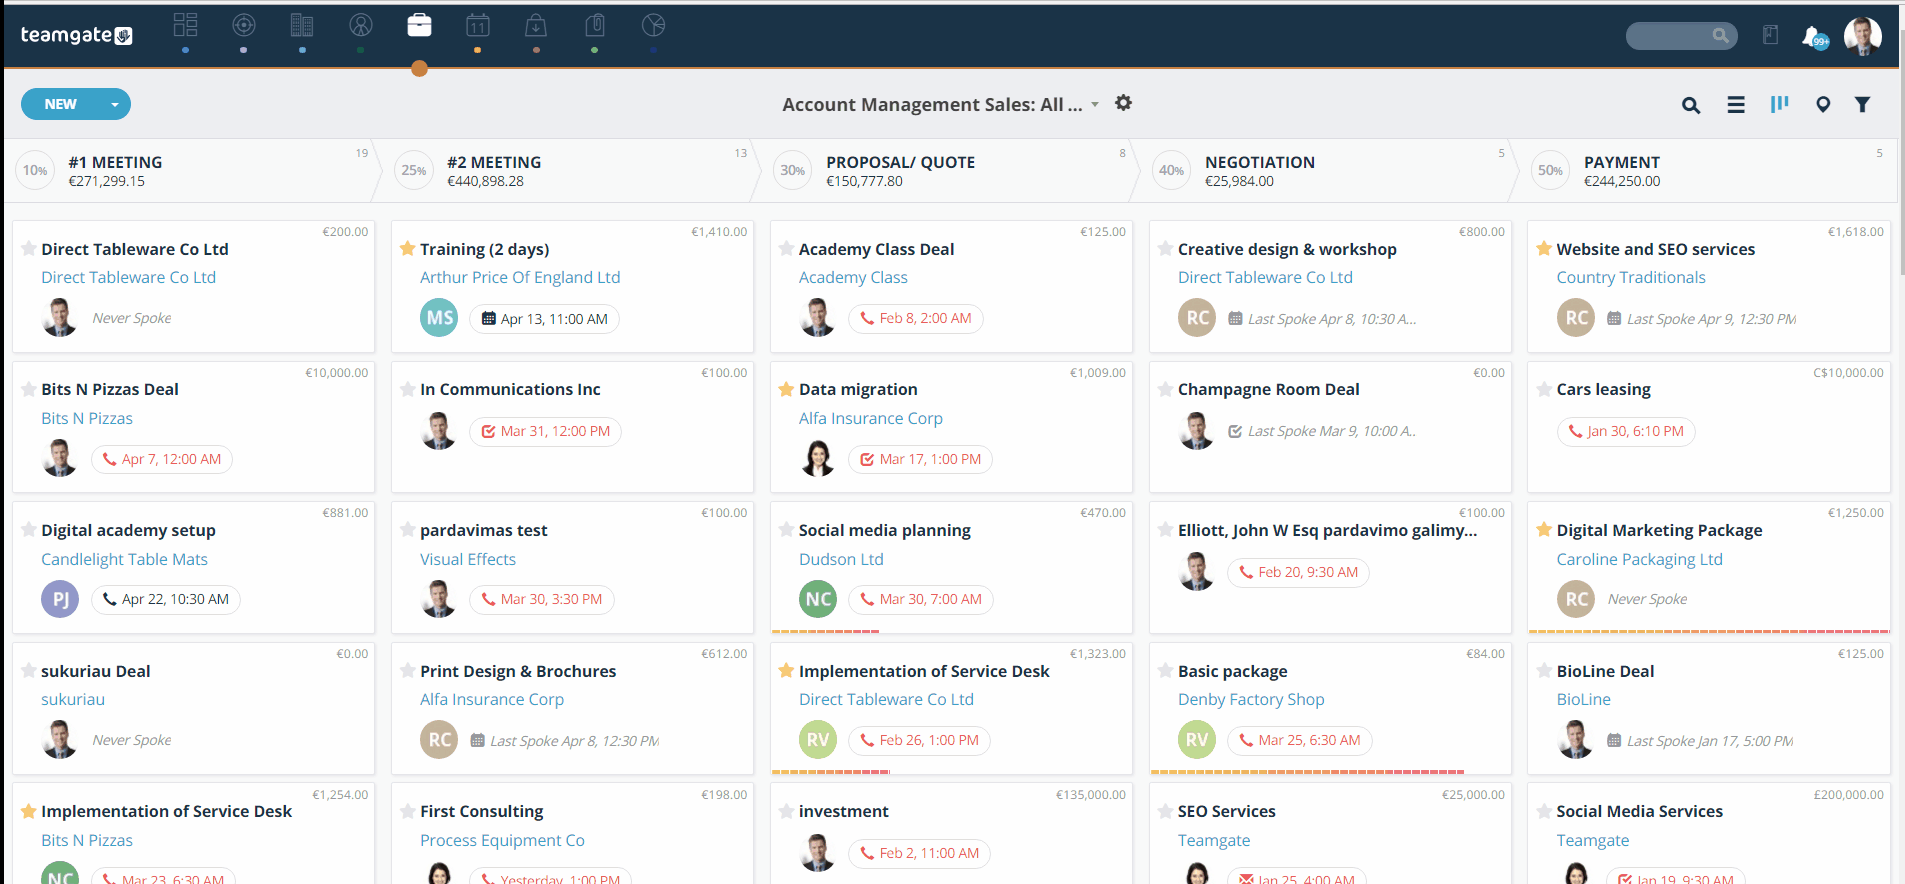Open the Caroline Packaging Ltd company link

(x=1640, y=559)
